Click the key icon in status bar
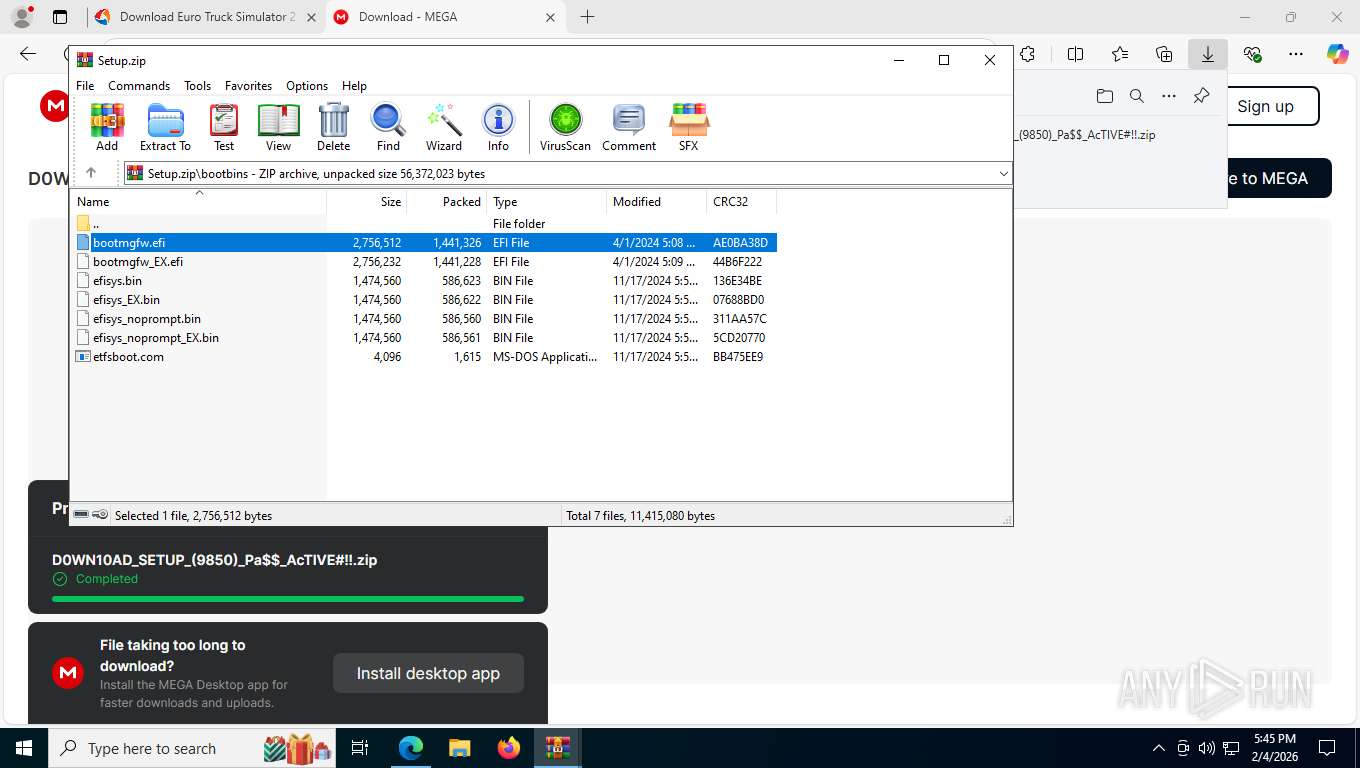Viewport: 1360px width, 768px height. 100,515
